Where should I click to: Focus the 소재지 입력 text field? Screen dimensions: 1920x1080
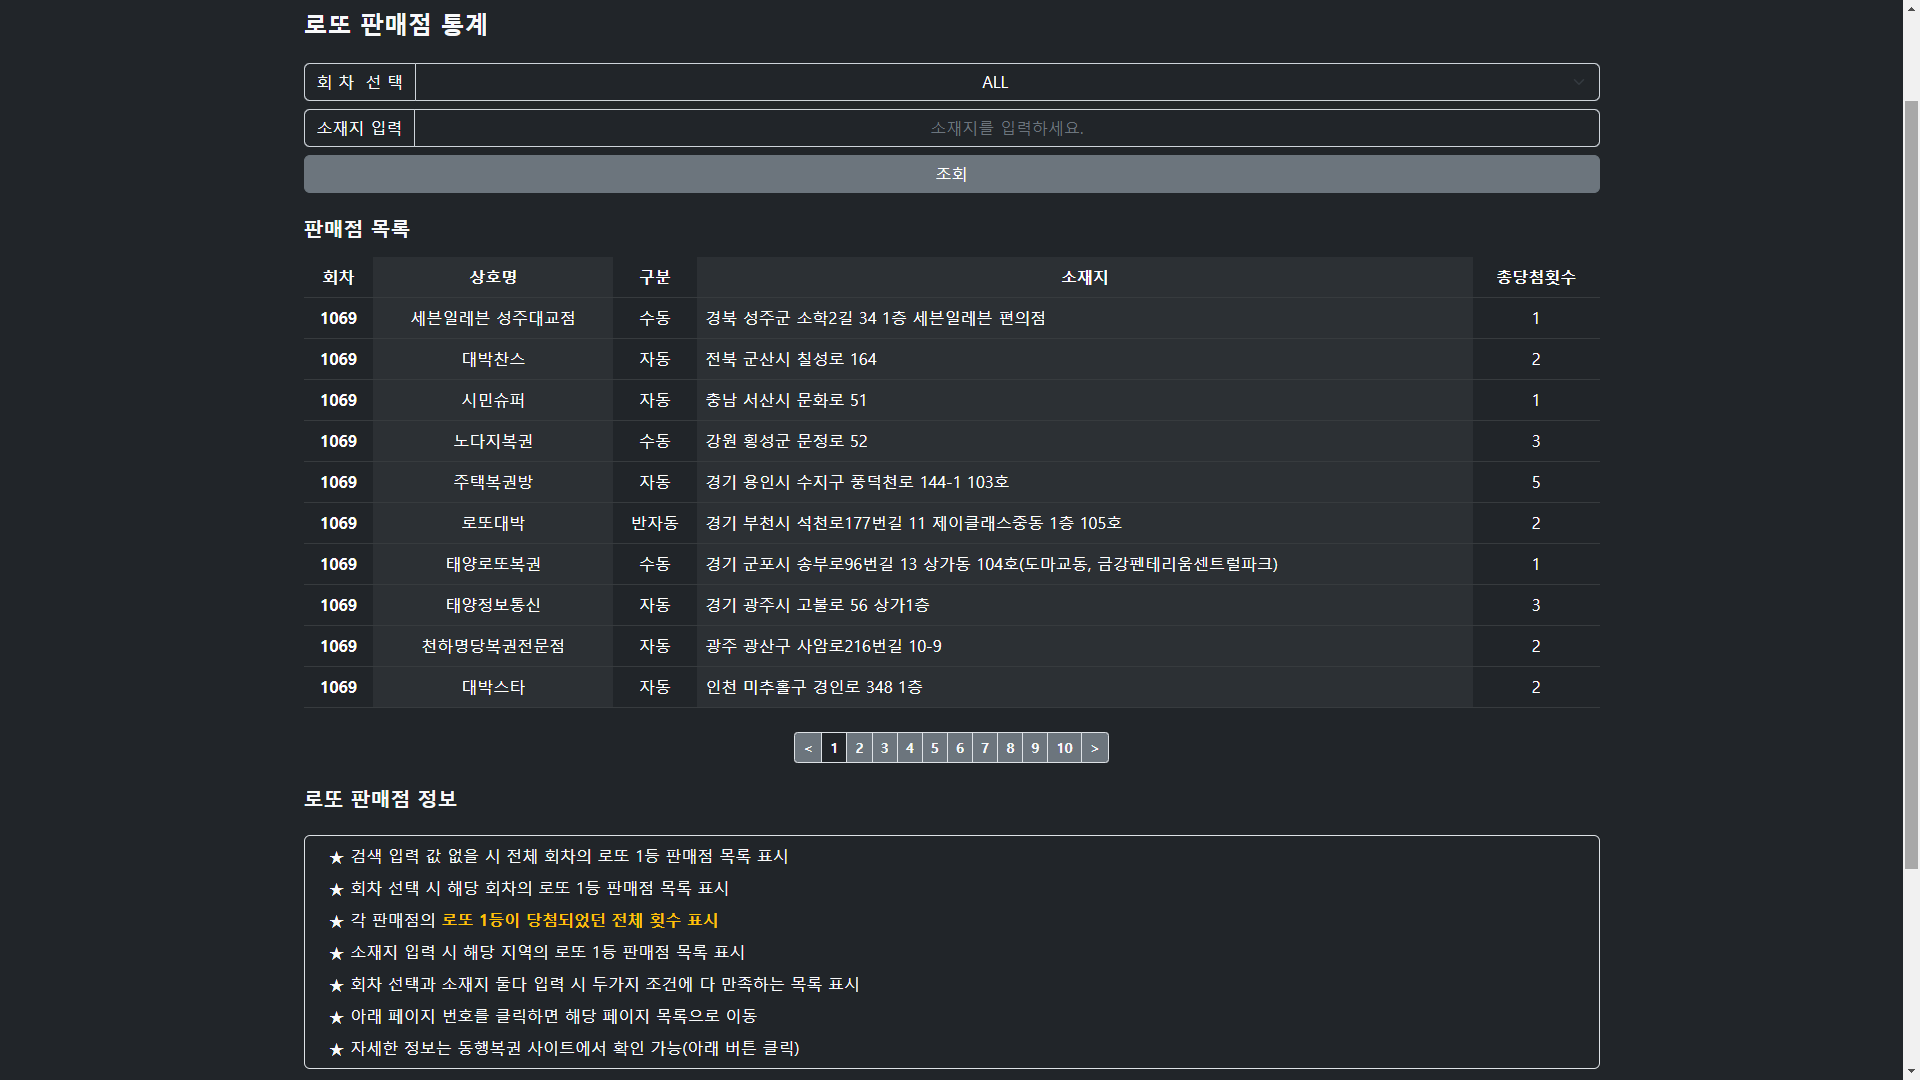tap(1006, 128)
